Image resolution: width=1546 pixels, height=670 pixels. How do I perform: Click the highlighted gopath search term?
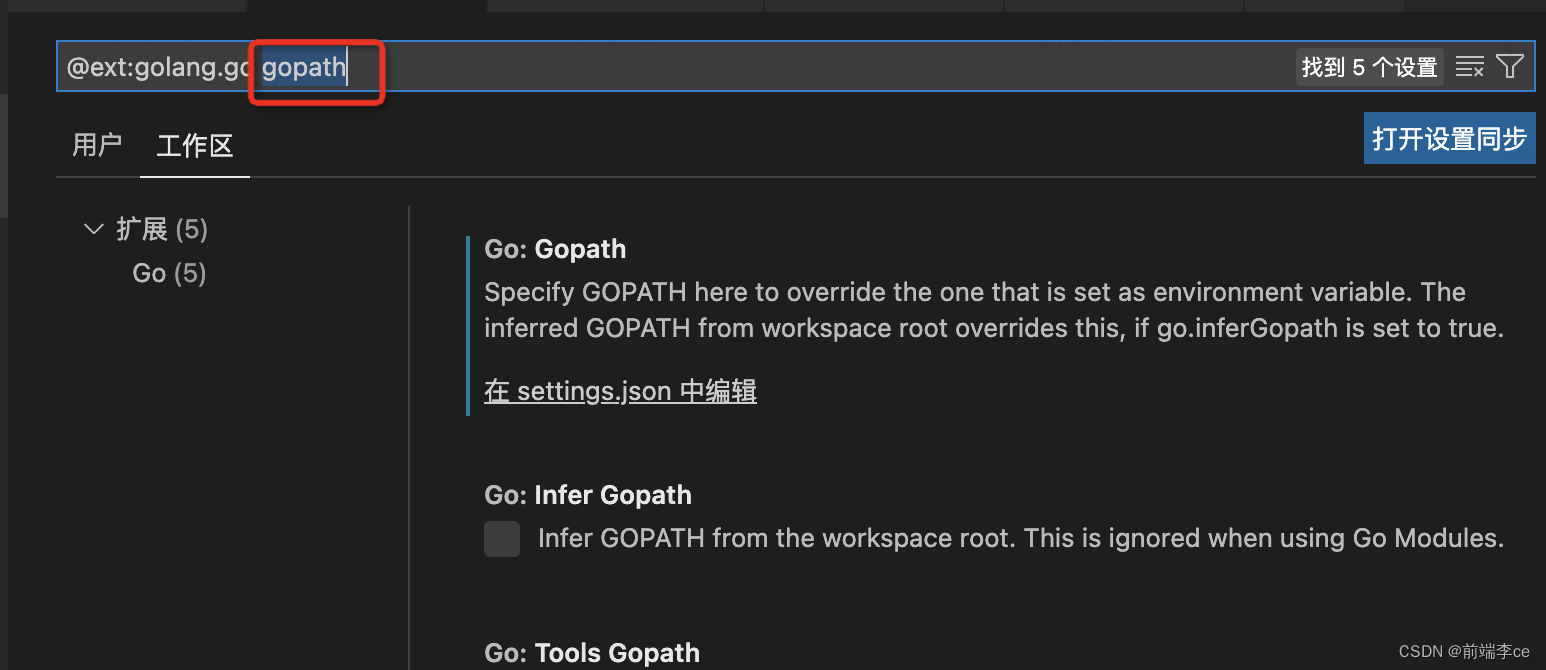(303, 67)
